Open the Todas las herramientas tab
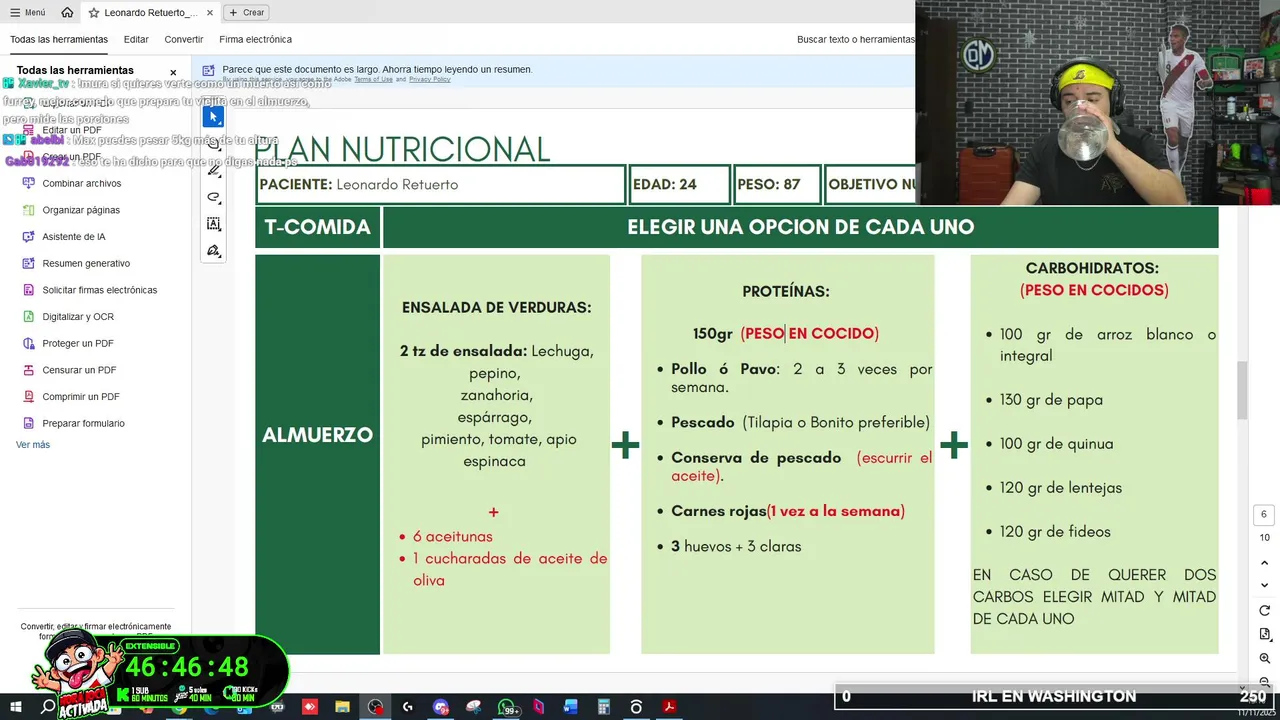Image resolution: width=1280 pixels, height=720 pixels. tap(59, 39)
